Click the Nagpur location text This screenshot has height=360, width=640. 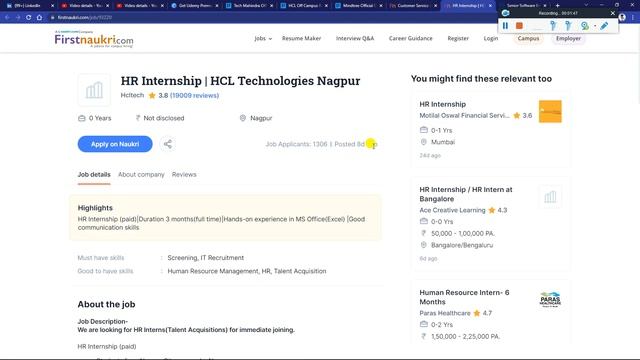[261, 118]
